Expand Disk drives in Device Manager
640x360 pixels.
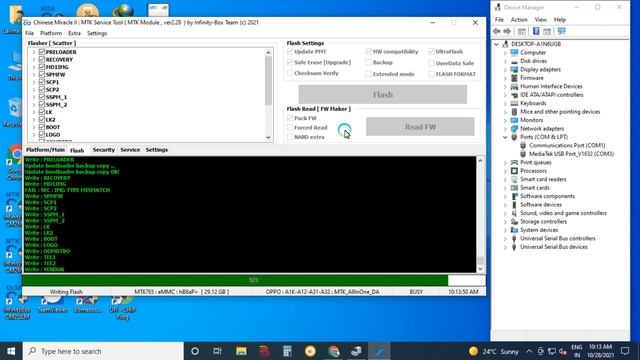point(505,61)
